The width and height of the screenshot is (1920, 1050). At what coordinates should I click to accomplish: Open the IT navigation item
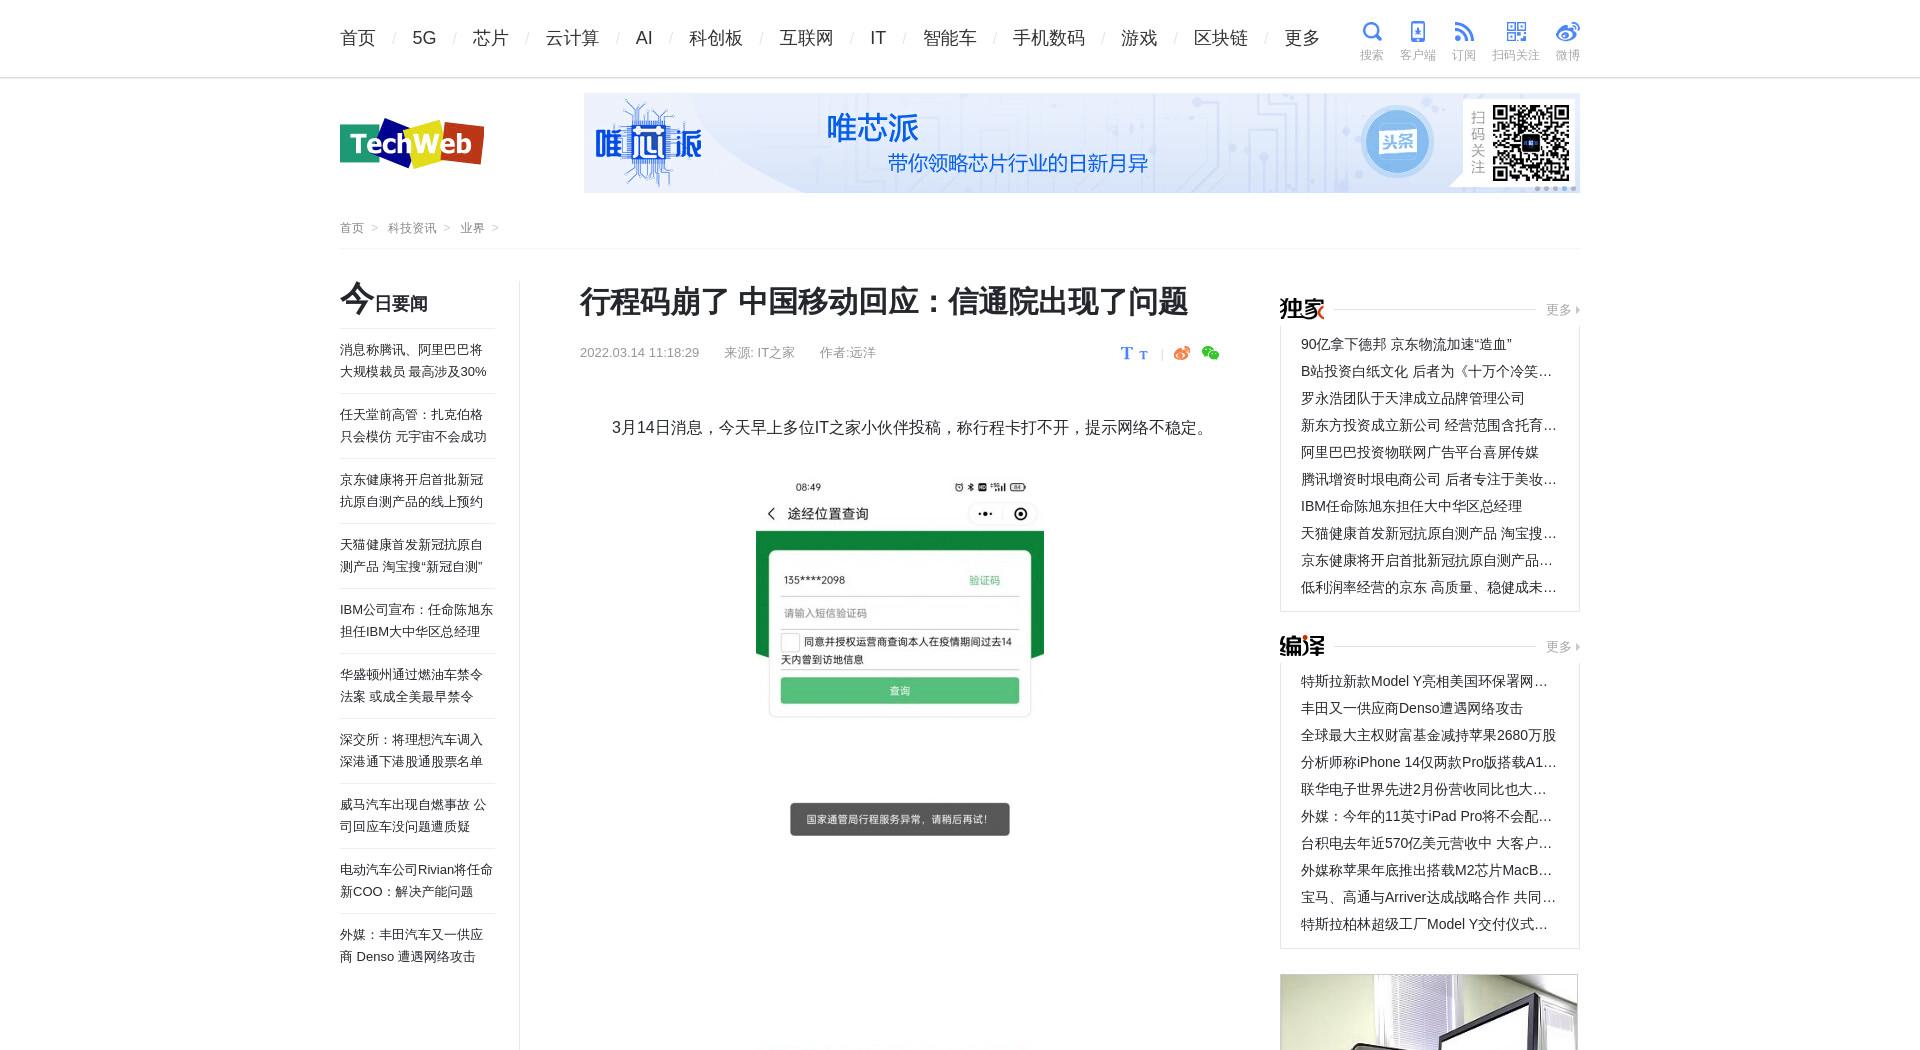point(878,38)
